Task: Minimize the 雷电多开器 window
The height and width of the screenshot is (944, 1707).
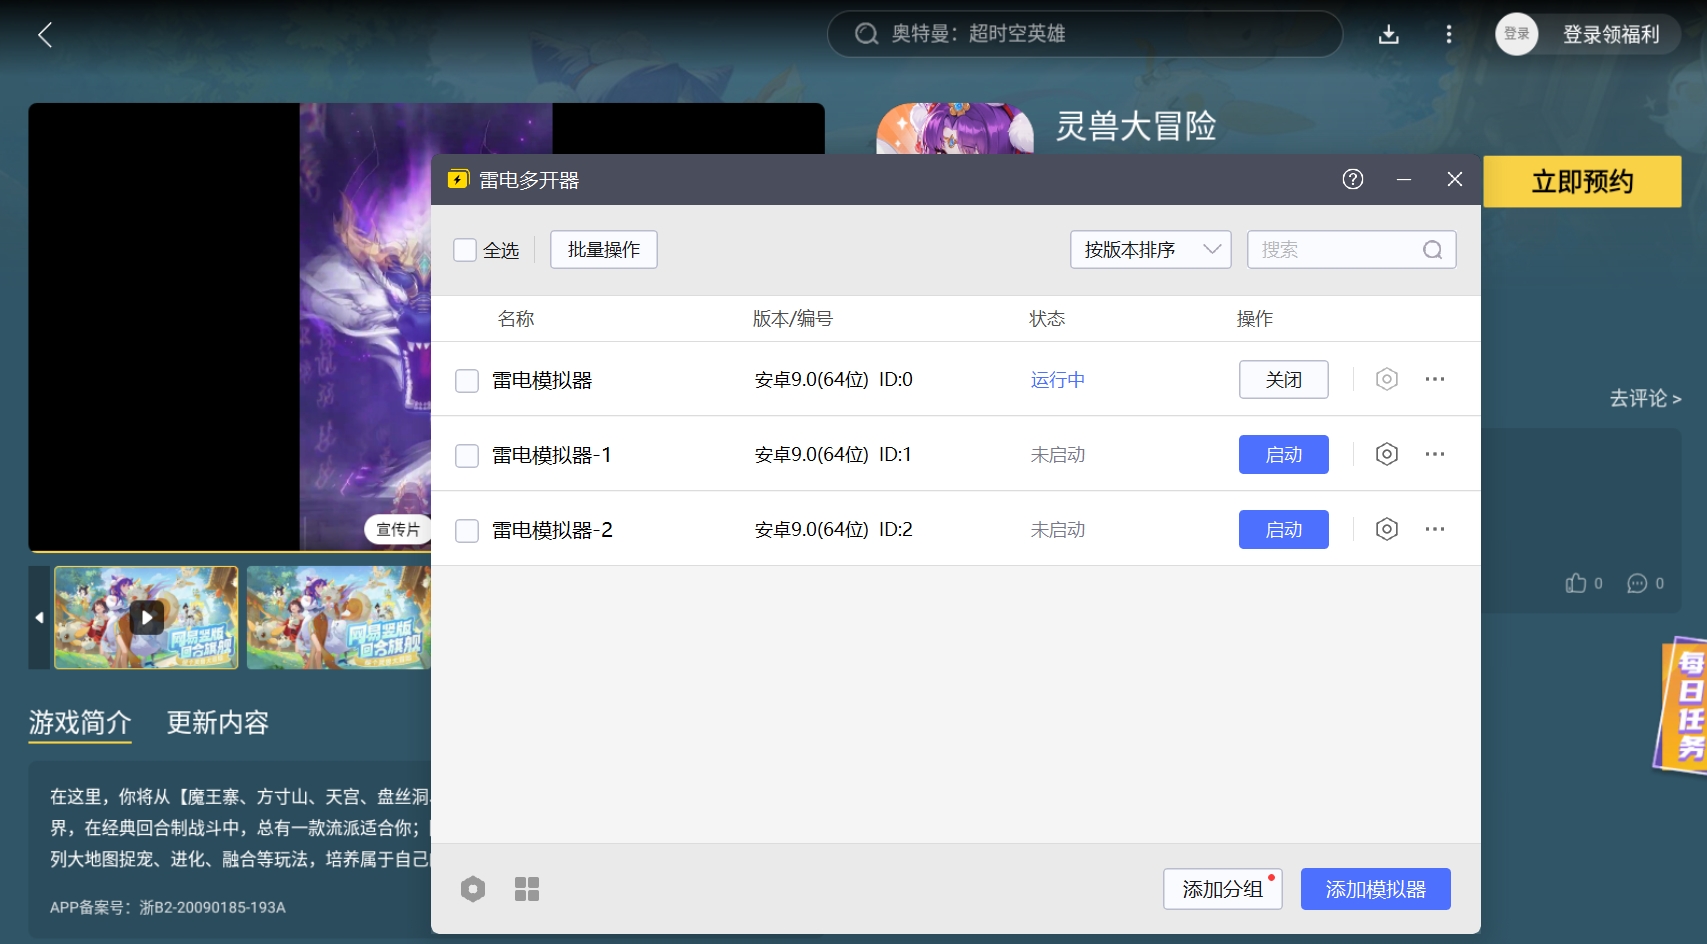Action: click(x=1404, y=179)
